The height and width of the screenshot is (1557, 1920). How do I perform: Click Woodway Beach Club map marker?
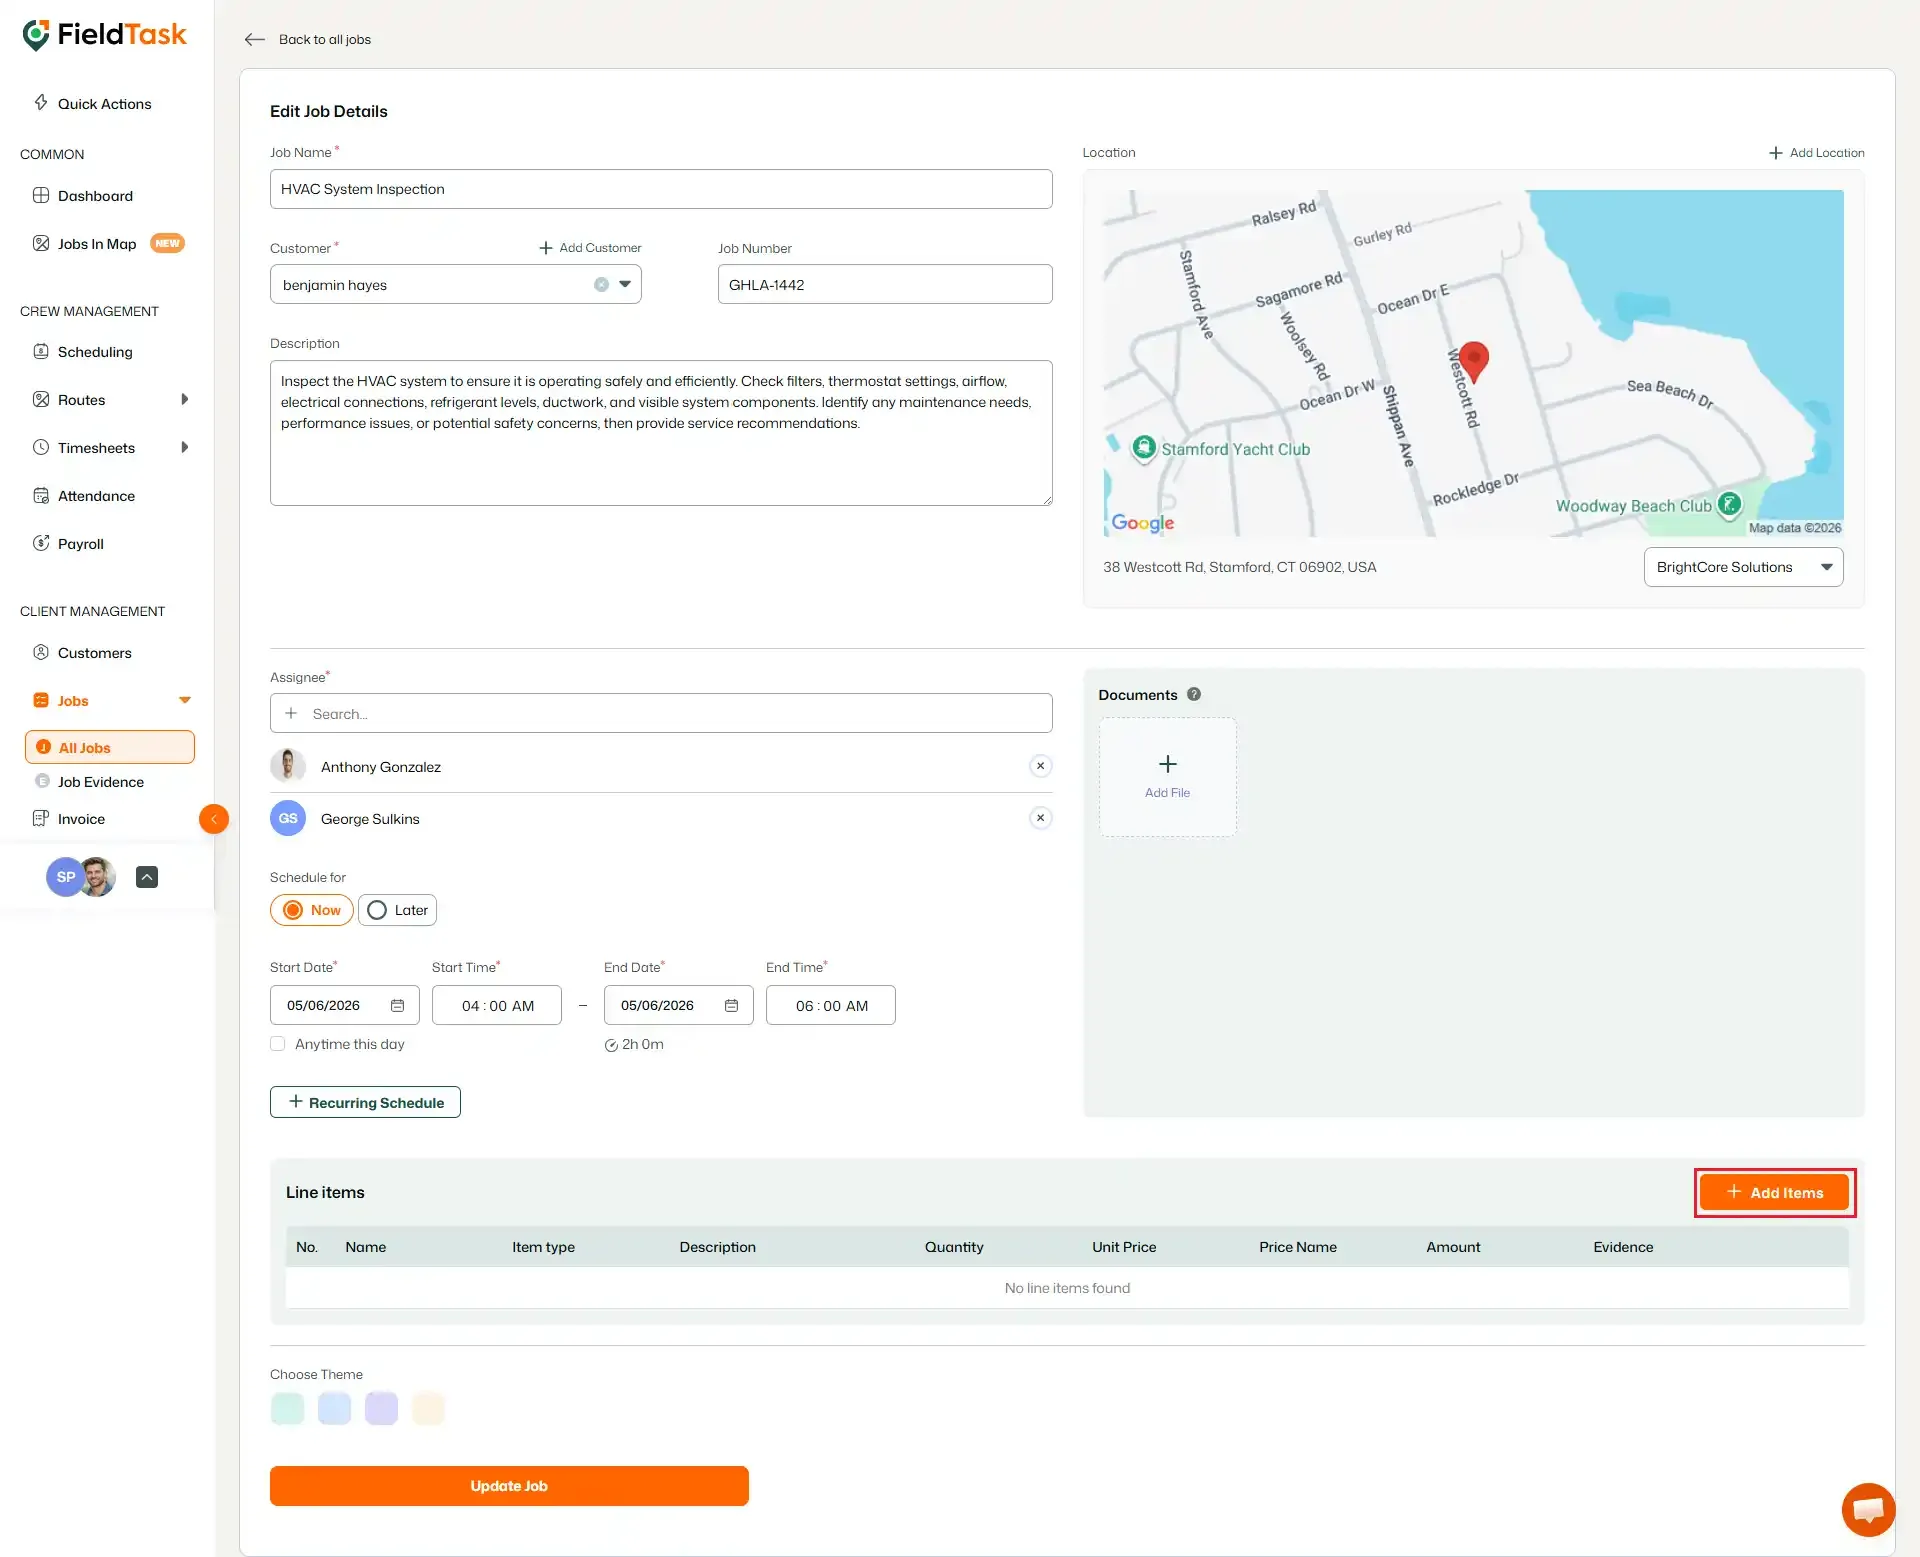click(1729, 505)
